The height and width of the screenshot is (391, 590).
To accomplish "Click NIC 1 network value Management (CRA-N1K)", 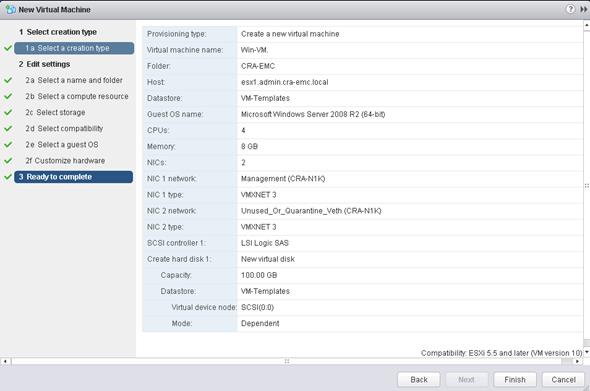I will (x=283, y=179).
